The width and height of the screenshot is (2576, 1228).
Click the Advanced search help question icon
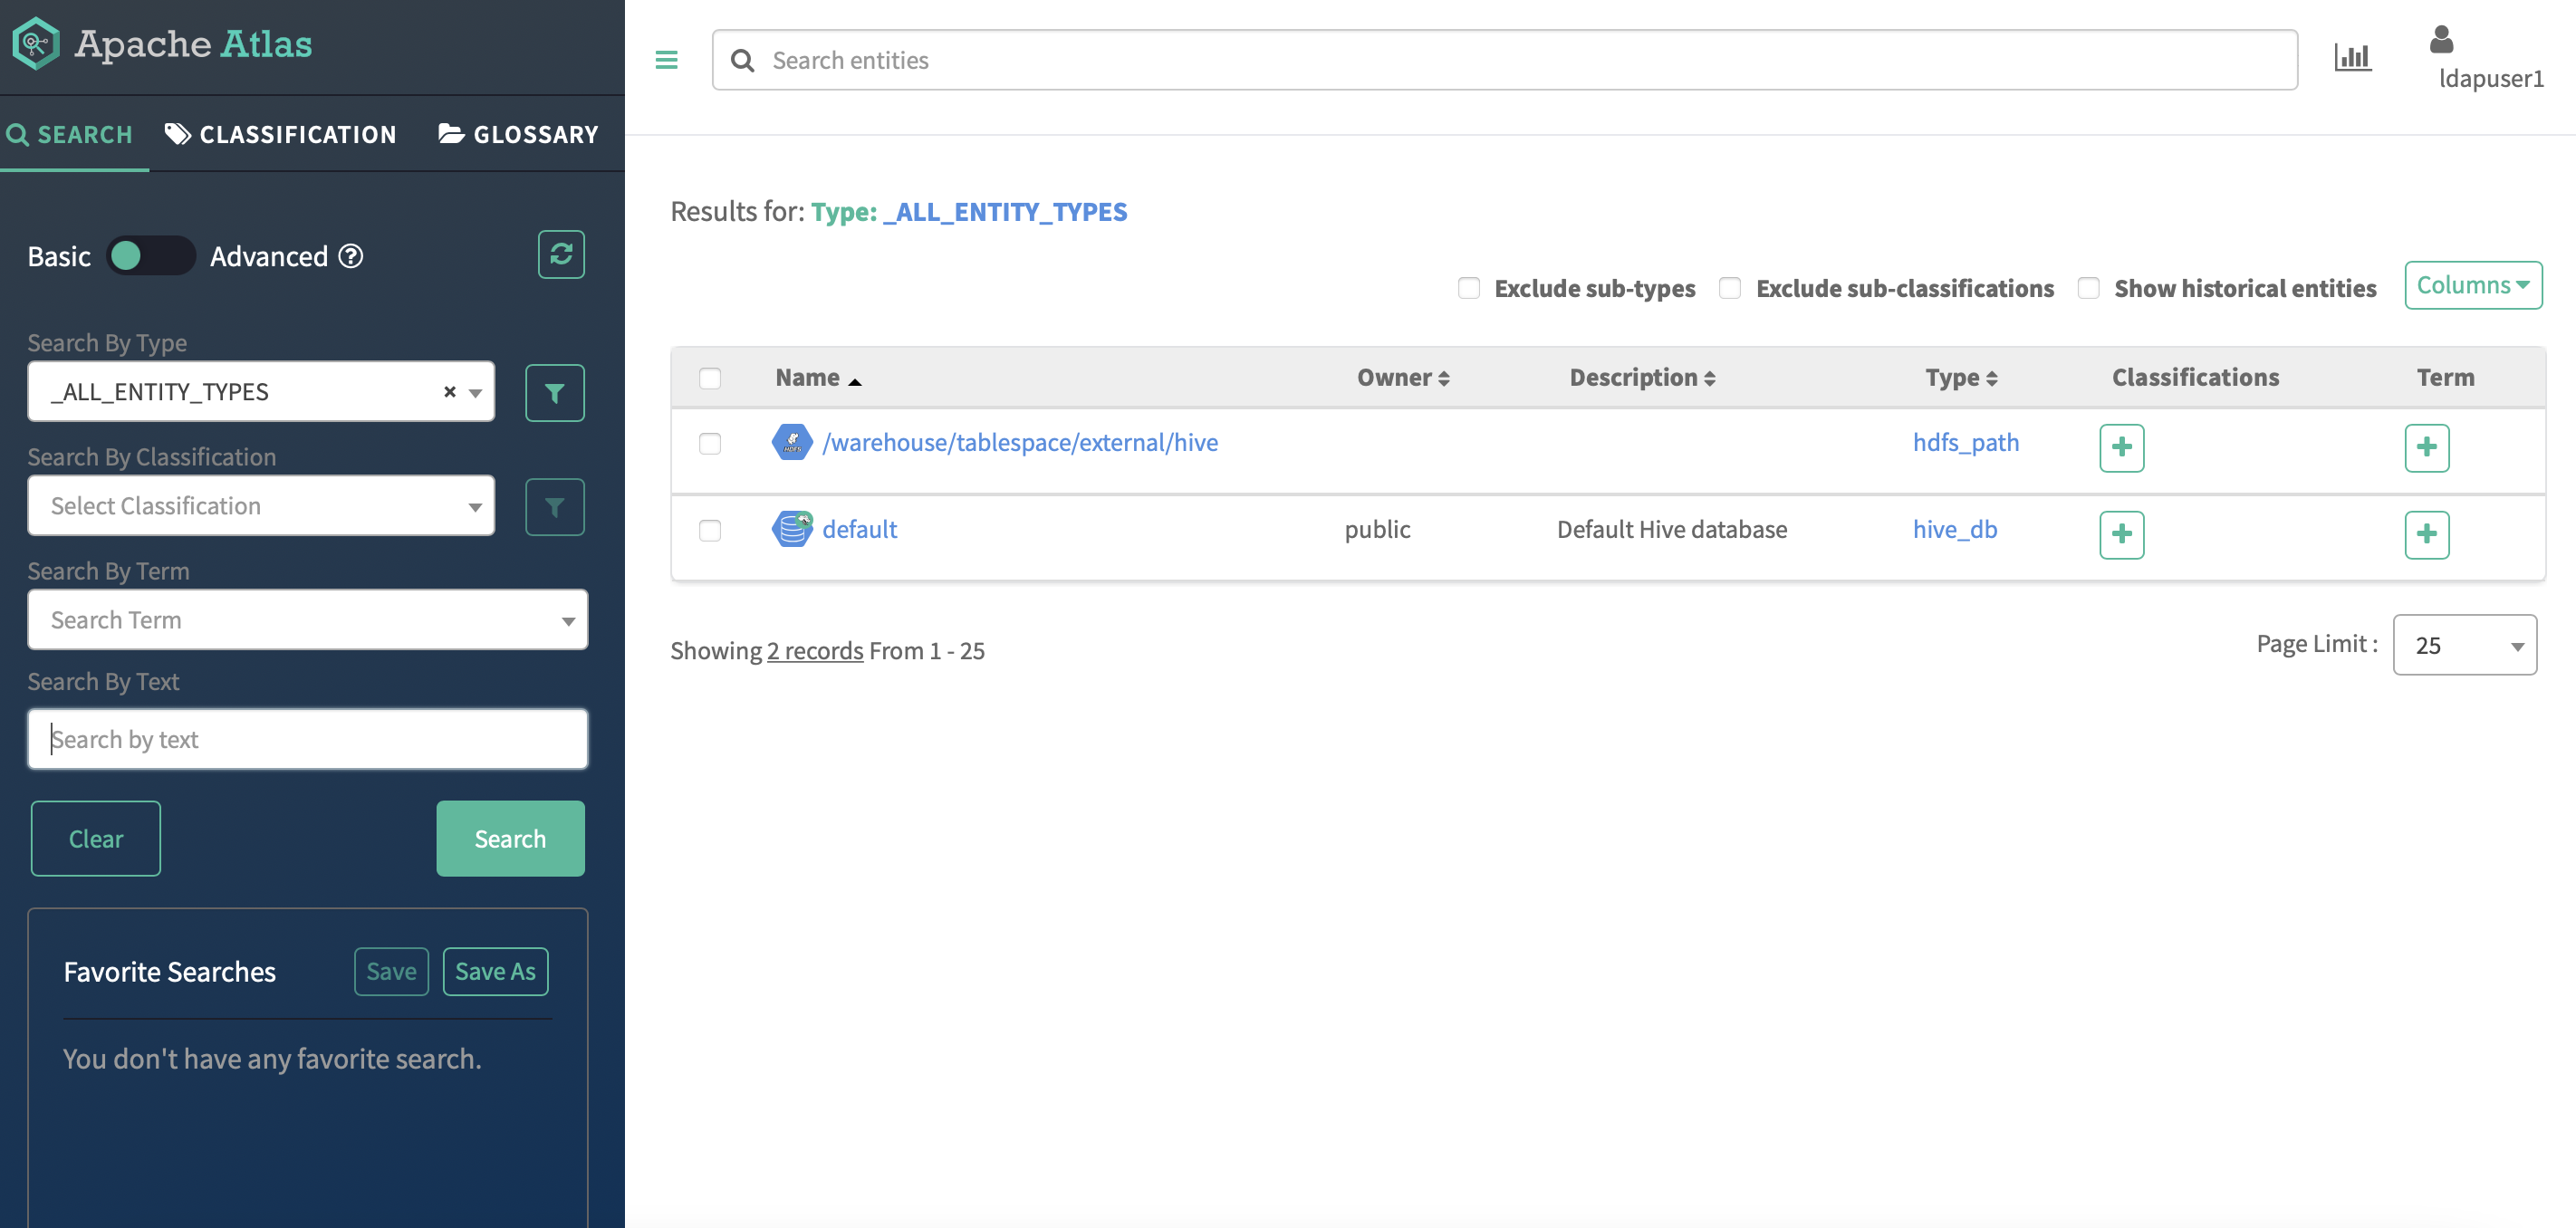click(351, 256)
